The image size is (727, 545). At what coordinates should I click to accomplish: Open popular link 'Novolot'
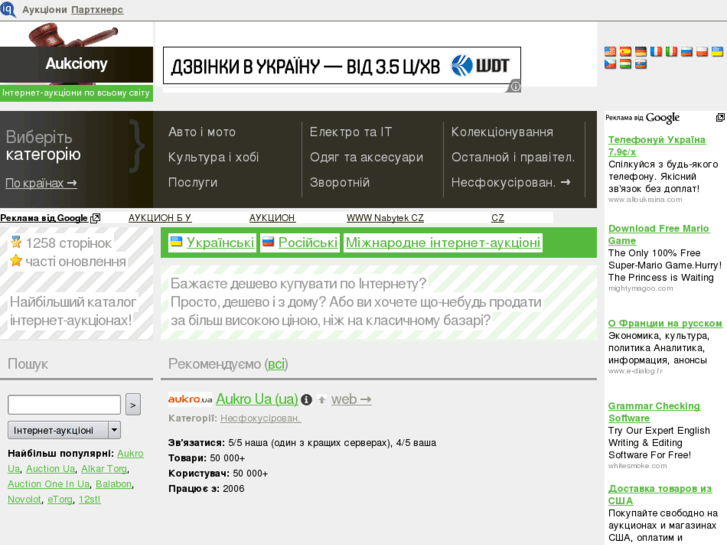point(24,500)
